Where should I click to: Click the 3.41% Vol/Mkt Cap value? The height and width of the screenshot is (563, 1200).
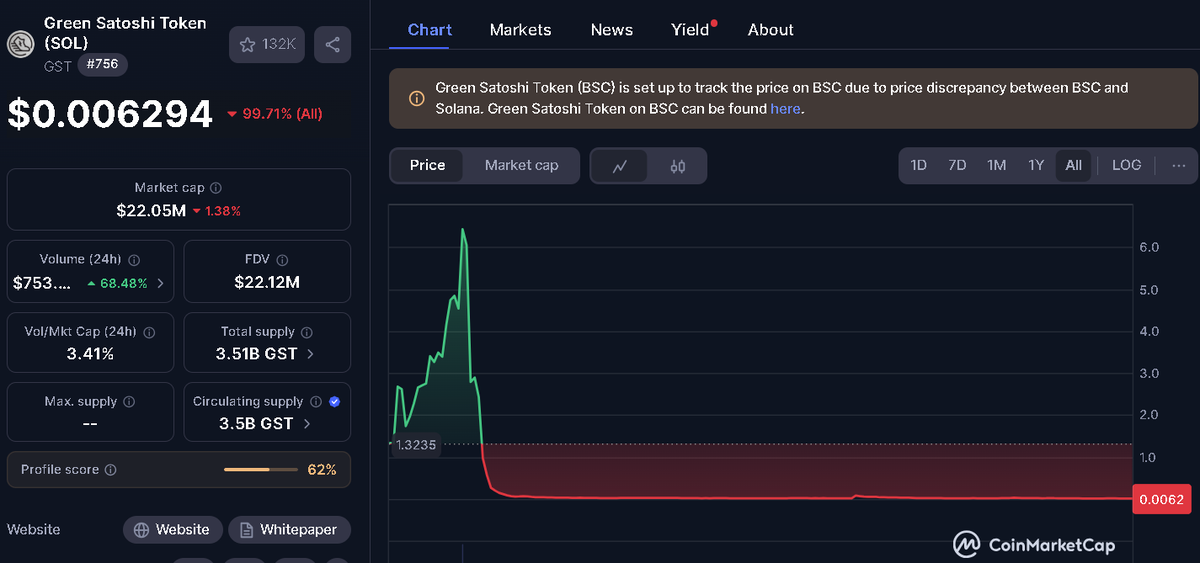tap(90, 354)
